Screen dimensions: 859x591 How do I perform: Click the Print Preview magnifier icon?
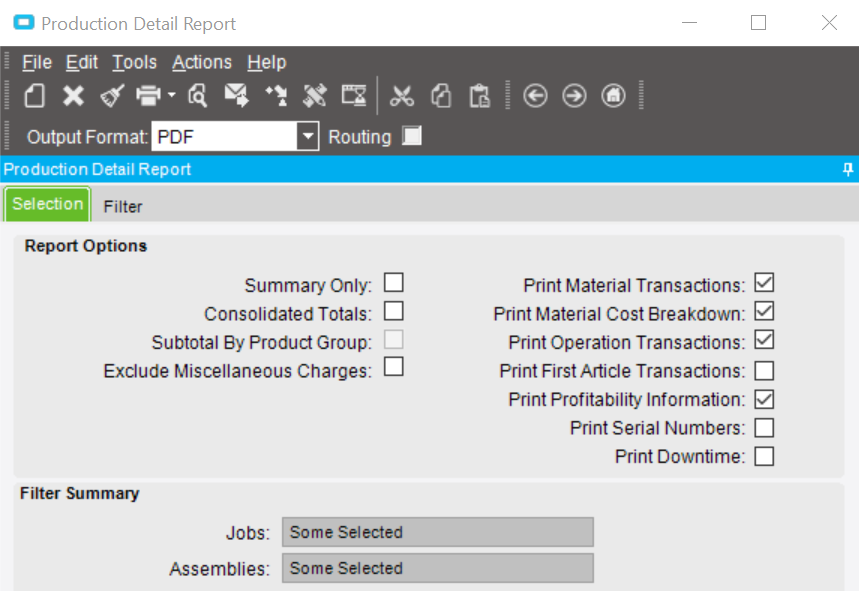(197, 96)
